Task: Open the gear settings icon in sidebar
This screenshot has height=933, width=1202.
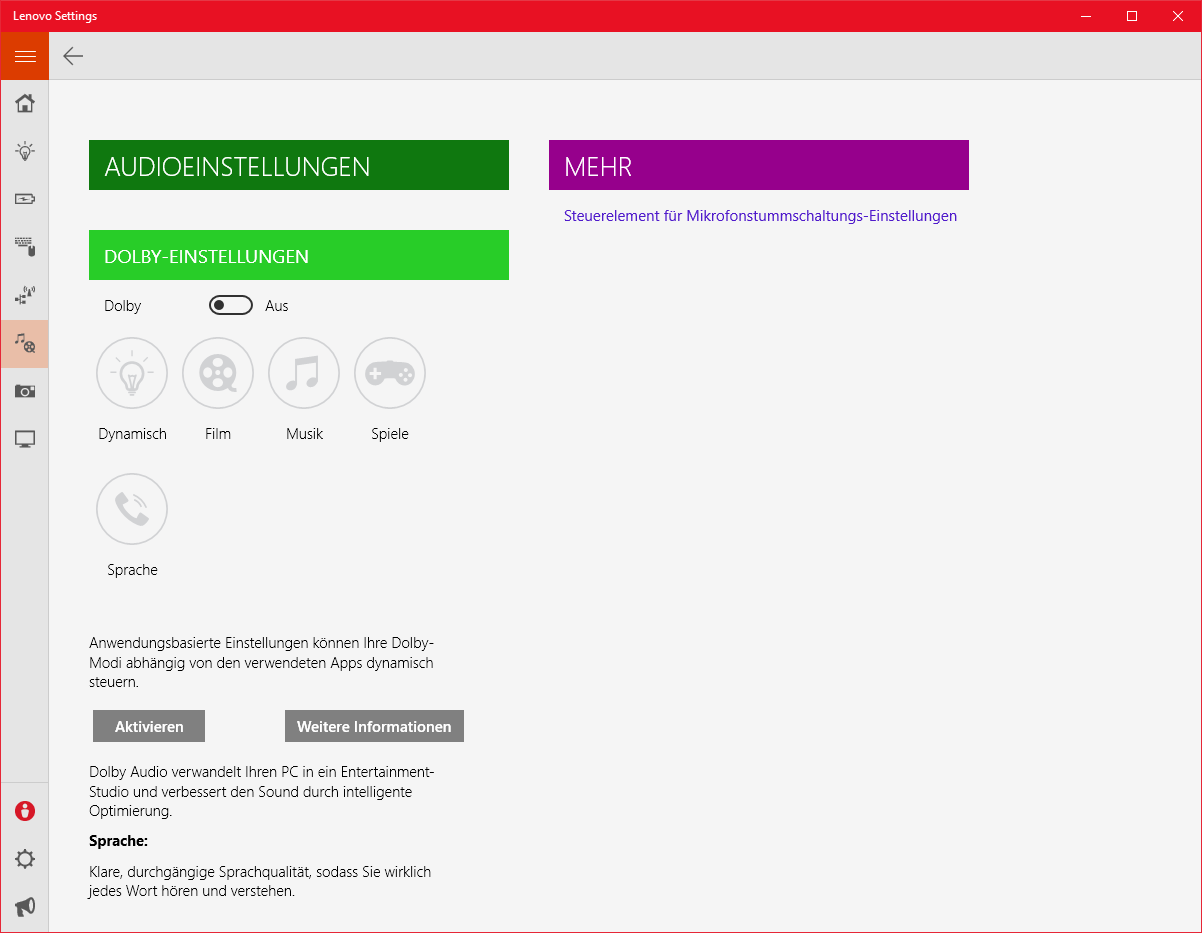Action: [25, 859]
